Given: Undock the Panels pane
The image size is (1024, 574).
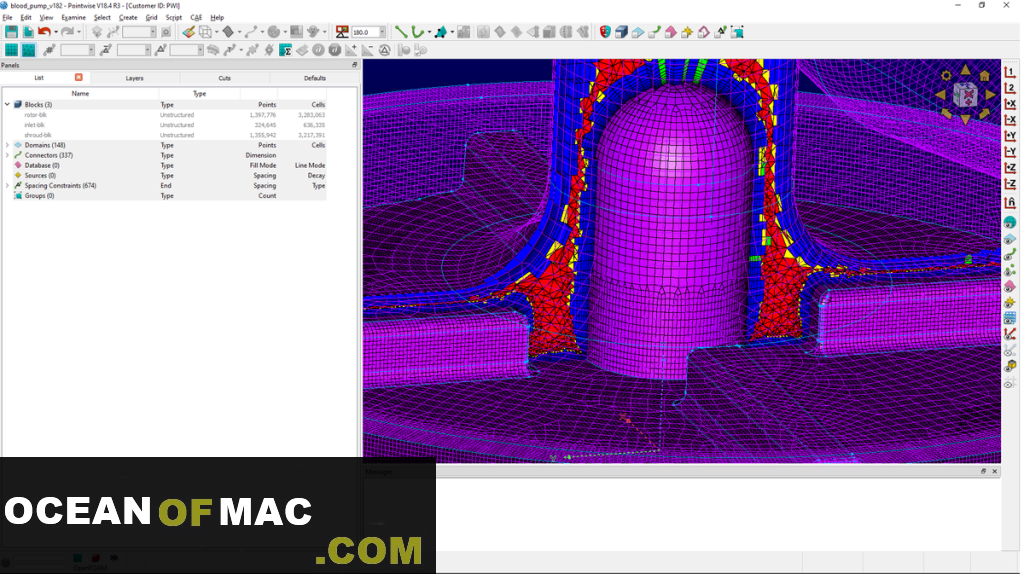Looking at the screenshot, I should pyautogui.click(x=355, y=65).
